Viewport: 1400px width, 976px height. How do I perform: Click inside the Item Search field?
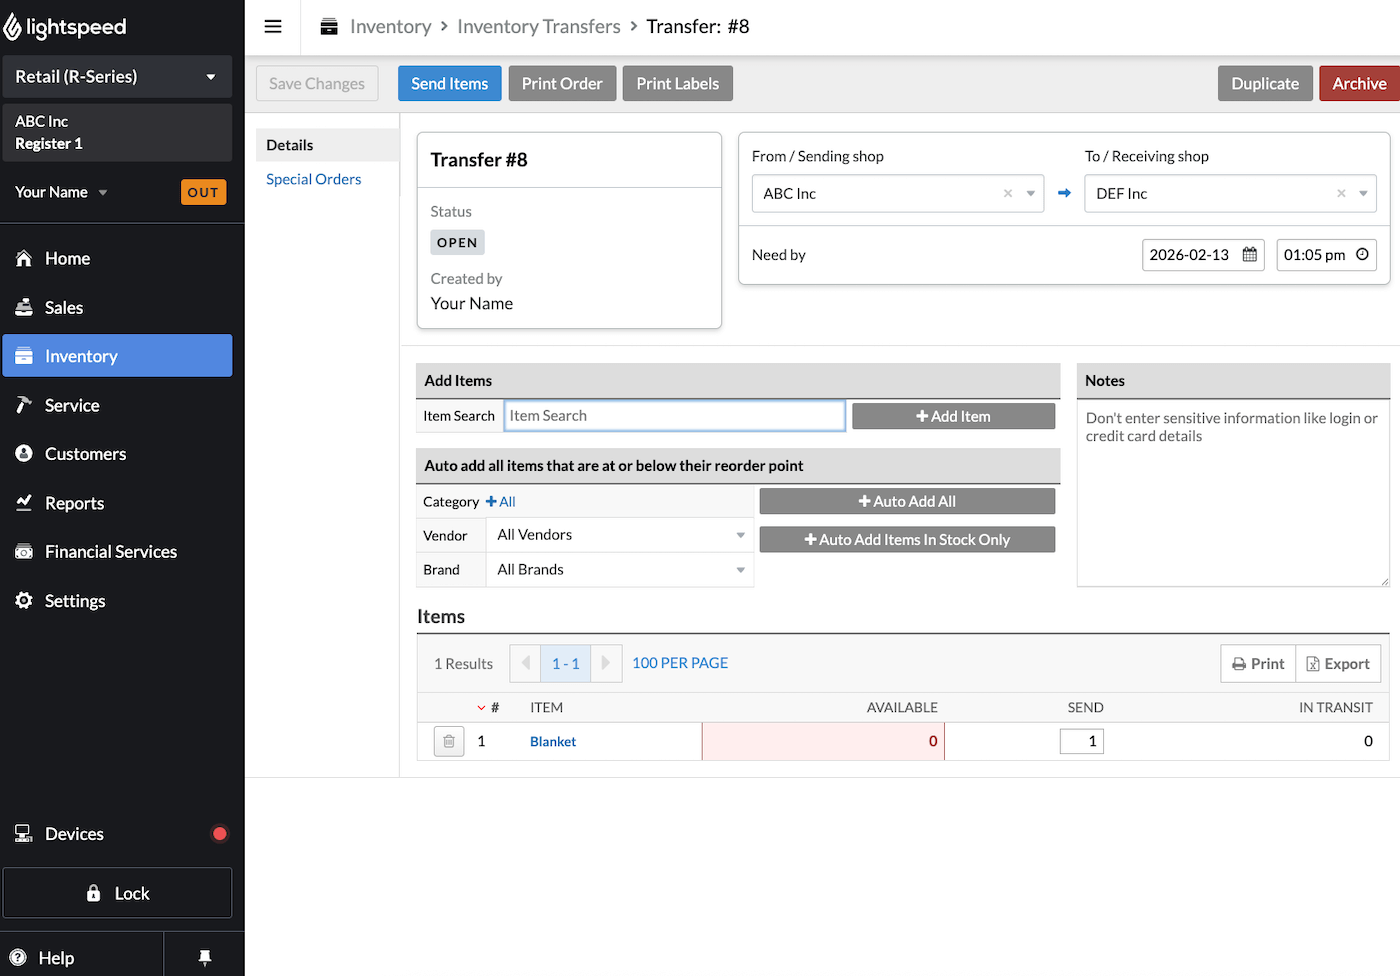click(674, 415)
